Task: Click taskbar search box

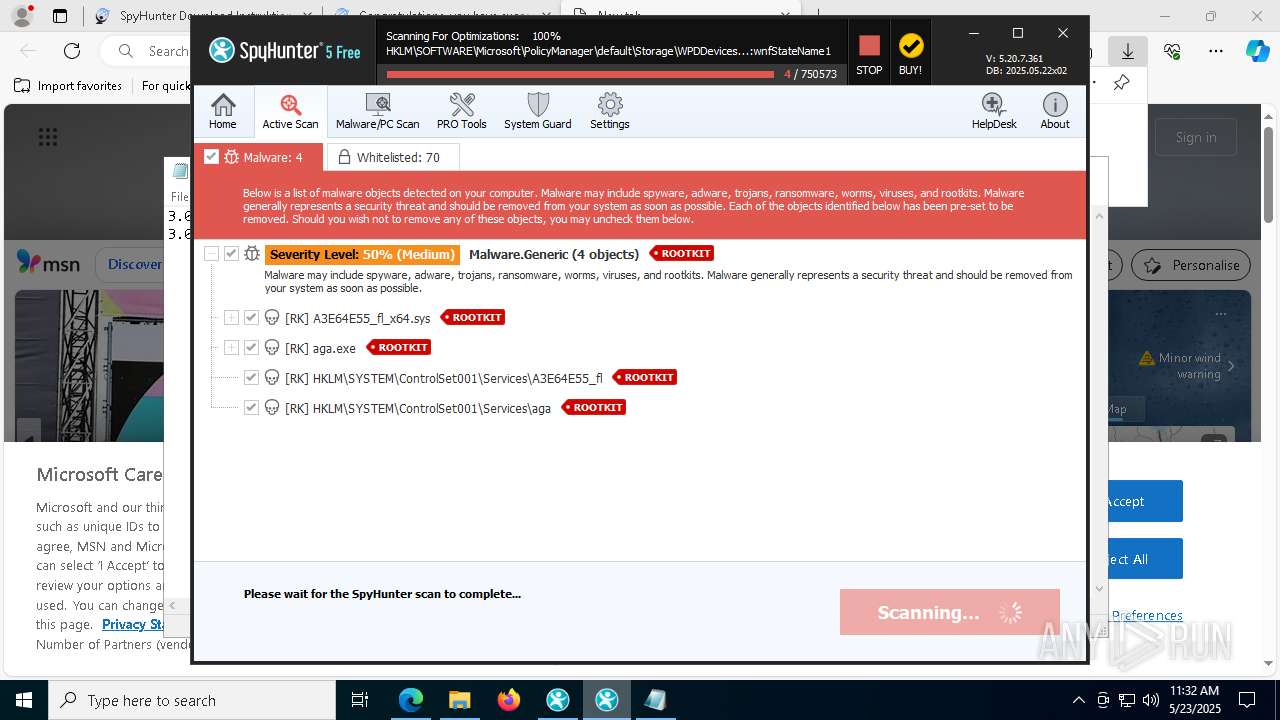Action: (x=192, y=700)
